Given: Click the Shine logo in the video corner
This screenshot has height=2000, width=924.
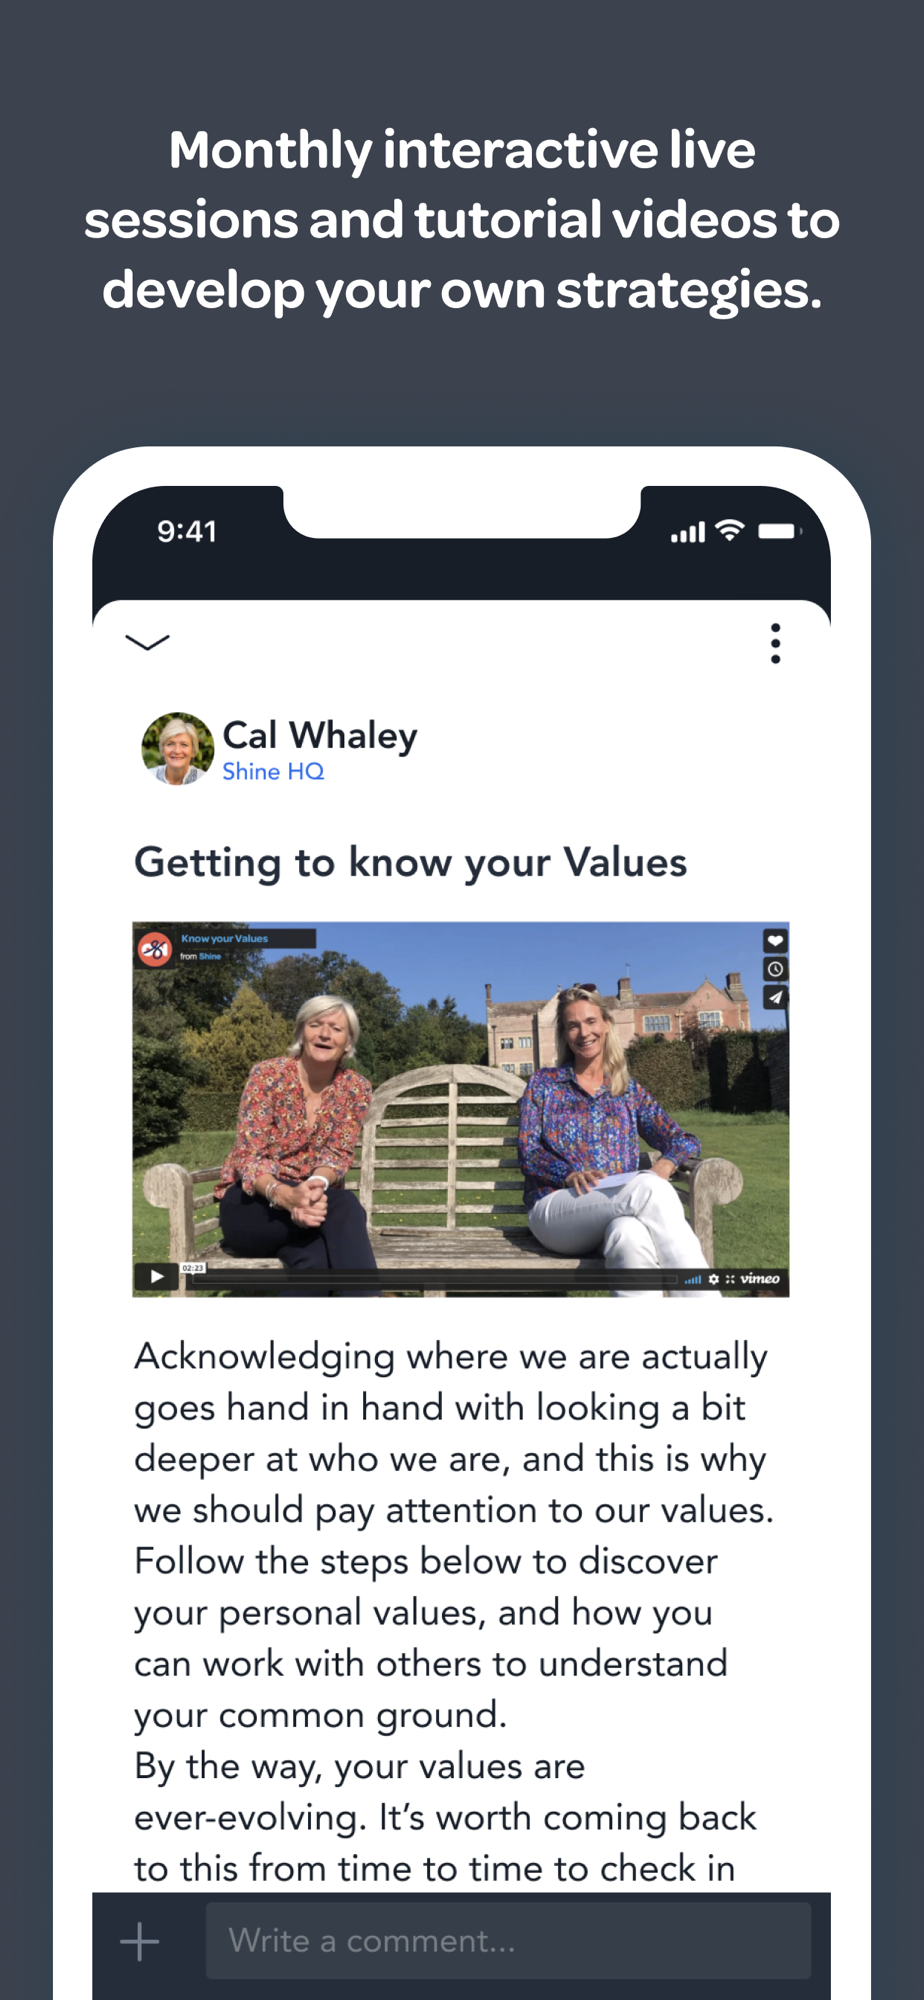Looking at the screenshot, I should [155, 948].
